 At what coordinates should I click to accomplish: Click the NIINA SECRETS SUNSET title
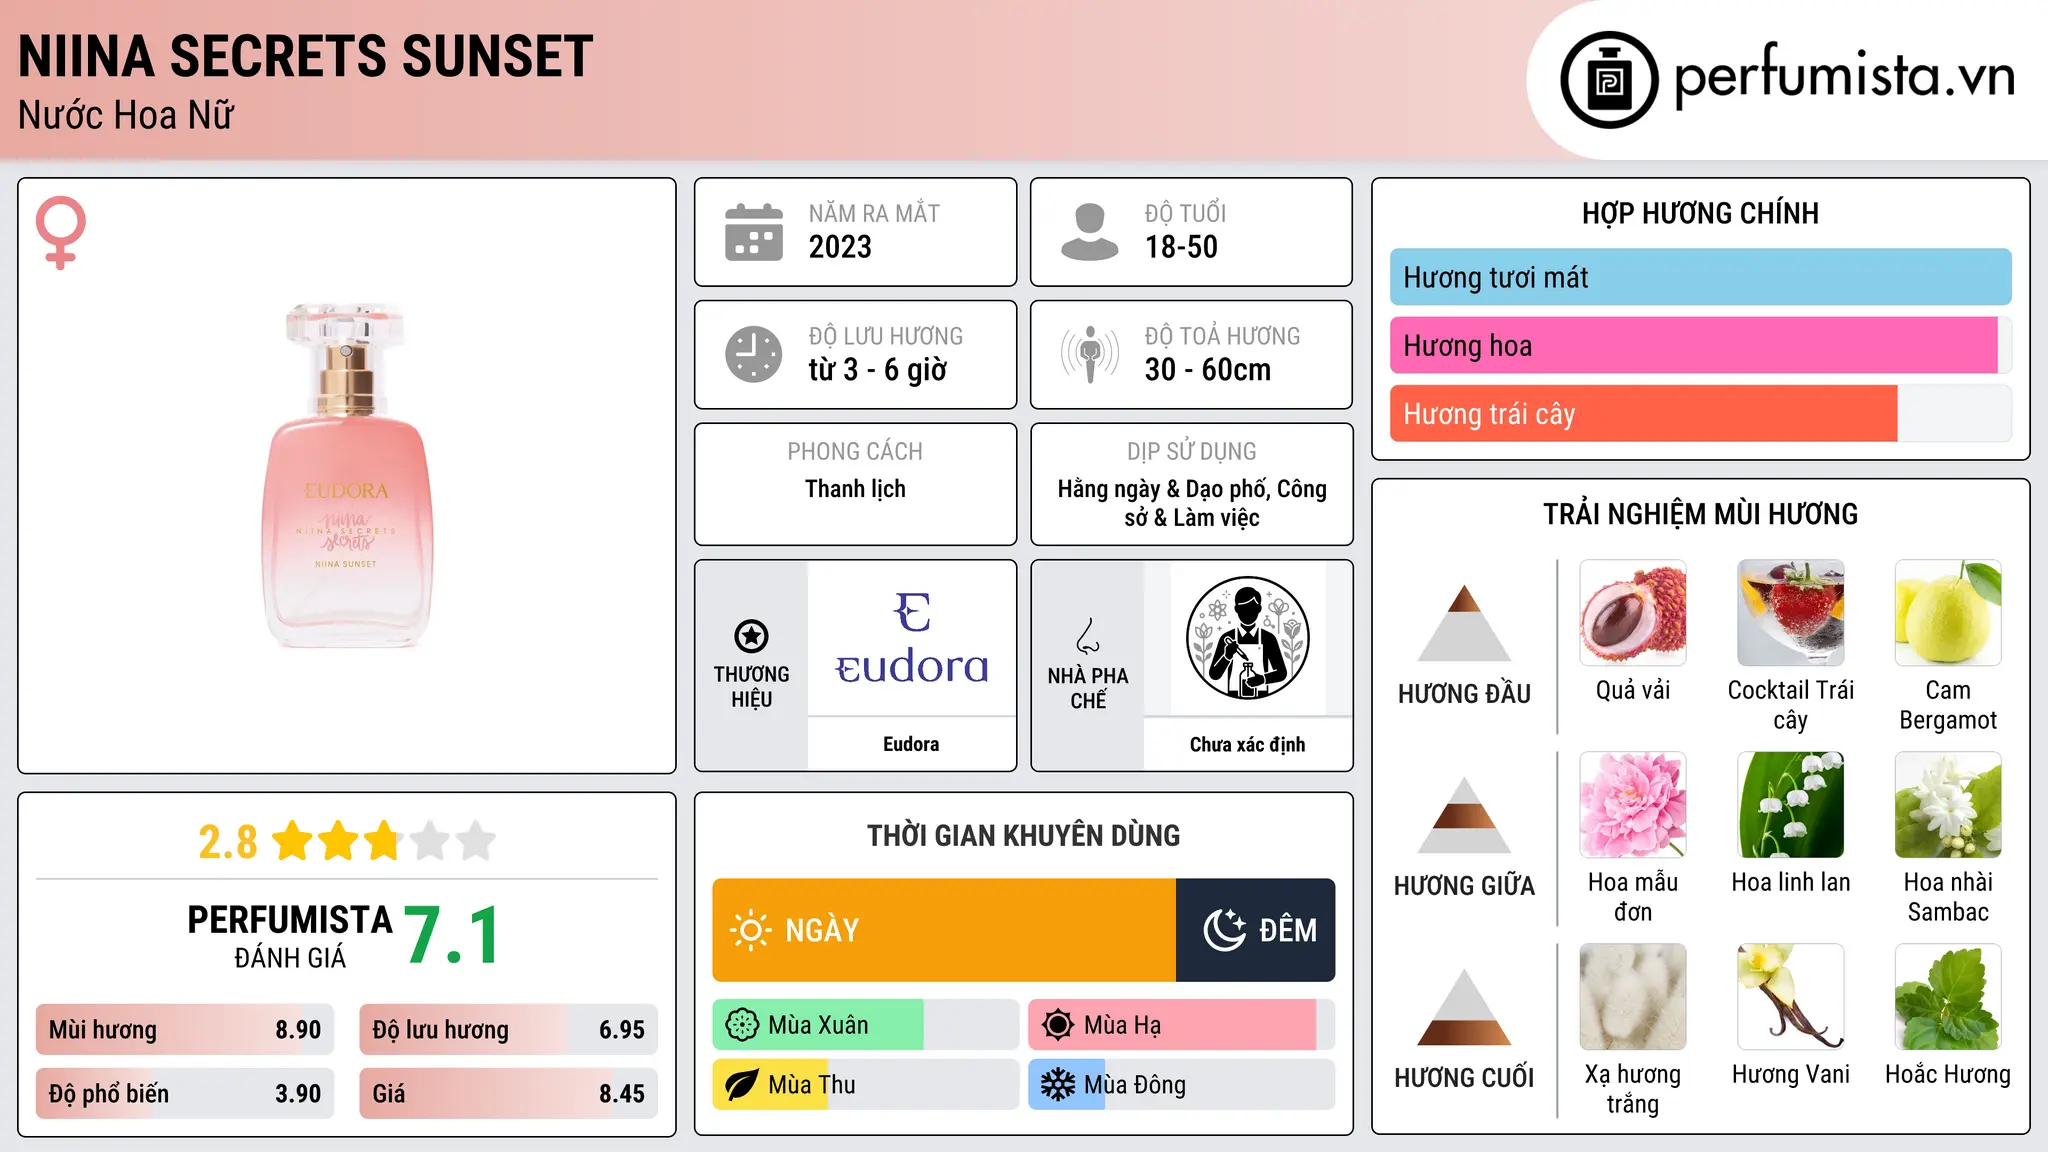coord(306,56)
